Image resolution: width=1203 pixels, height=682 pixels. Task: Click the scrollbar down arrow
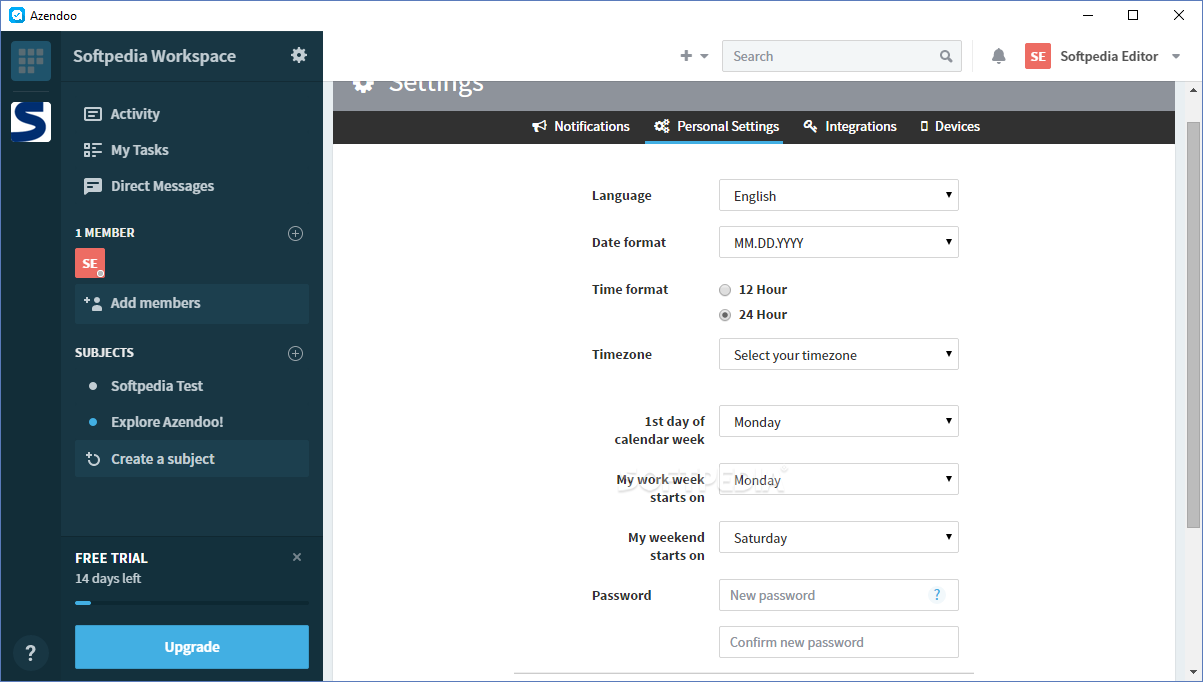point(1192,673)
